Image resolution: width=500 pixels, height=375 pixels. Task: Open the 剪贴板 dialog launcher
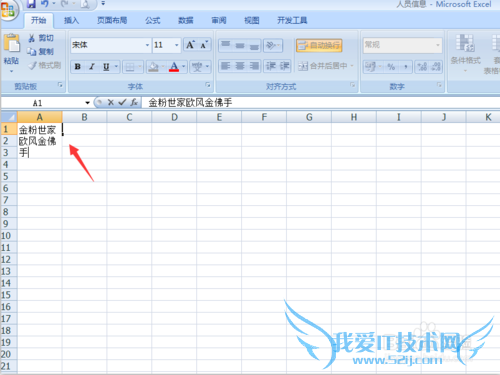60,85
